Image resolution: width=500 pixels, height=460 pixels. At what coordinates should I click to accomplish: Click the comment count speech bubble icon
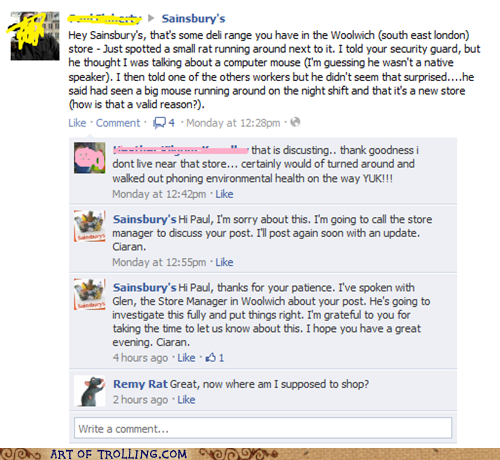[x=159, y=123]
